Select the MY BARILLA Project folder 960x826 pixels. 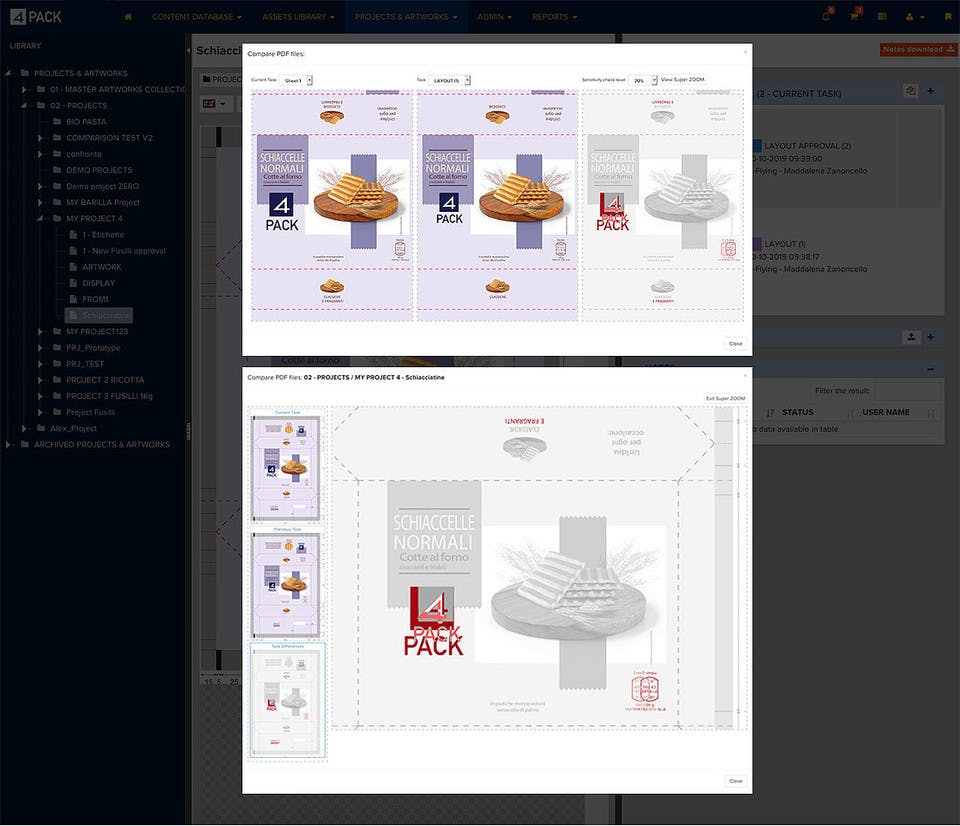(x=103, y=202)
